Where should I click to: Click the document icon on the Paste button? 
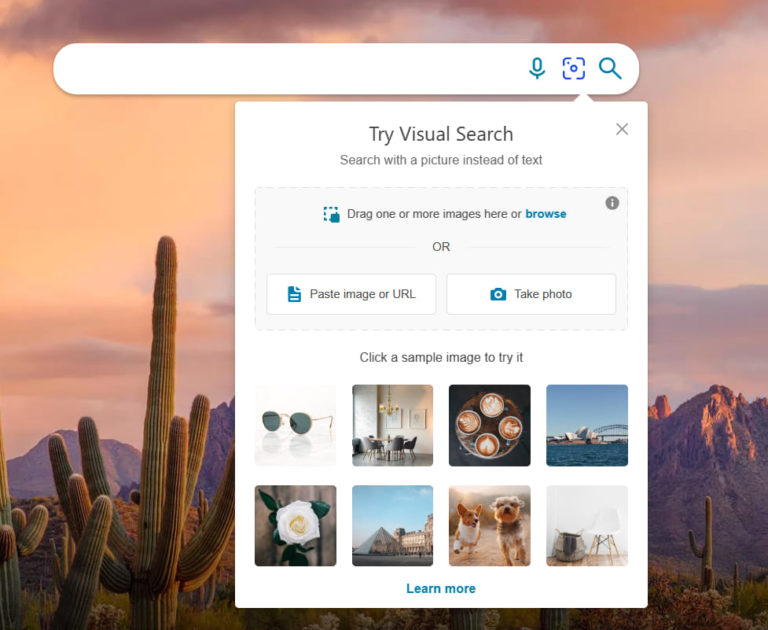point(294,294)
